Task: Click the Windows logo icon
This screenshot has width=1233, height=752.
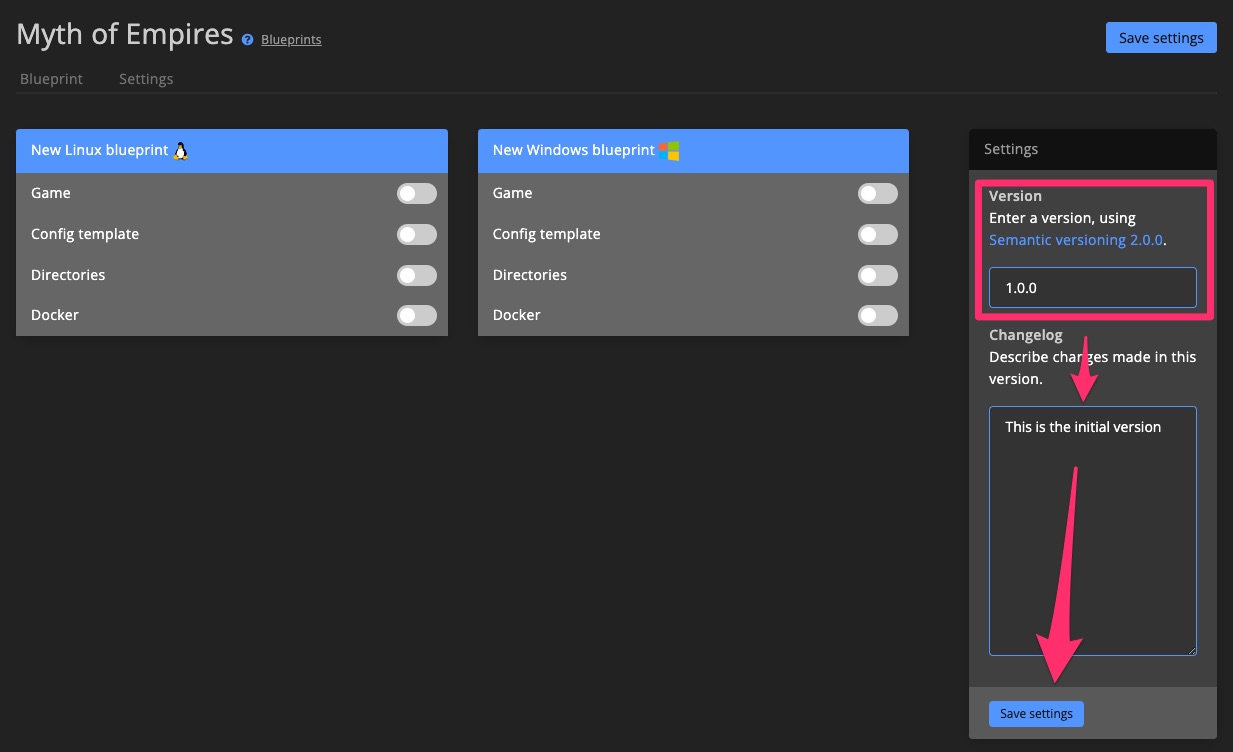Action: [668, 150]
